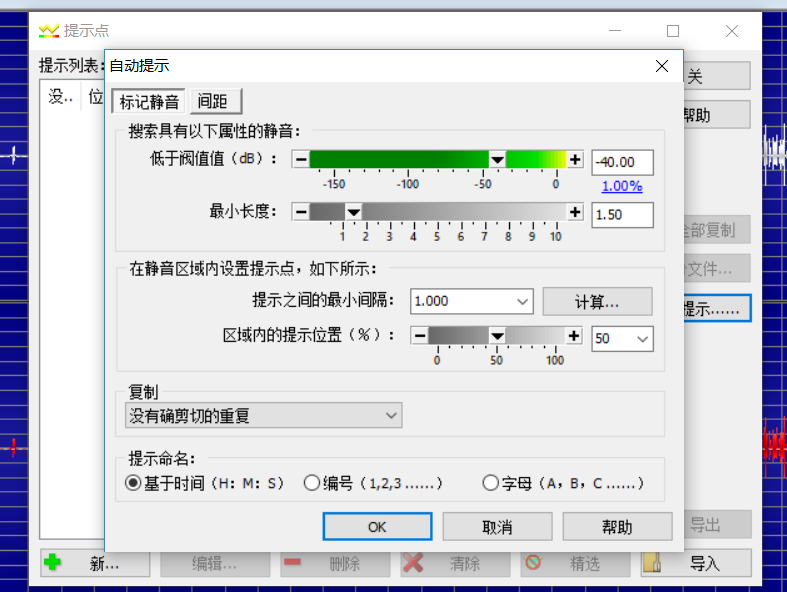Click the plus icon on minimum length slider
Image resolution: width=787 pixels, height=592 pixels.
(x=575, y=212)
